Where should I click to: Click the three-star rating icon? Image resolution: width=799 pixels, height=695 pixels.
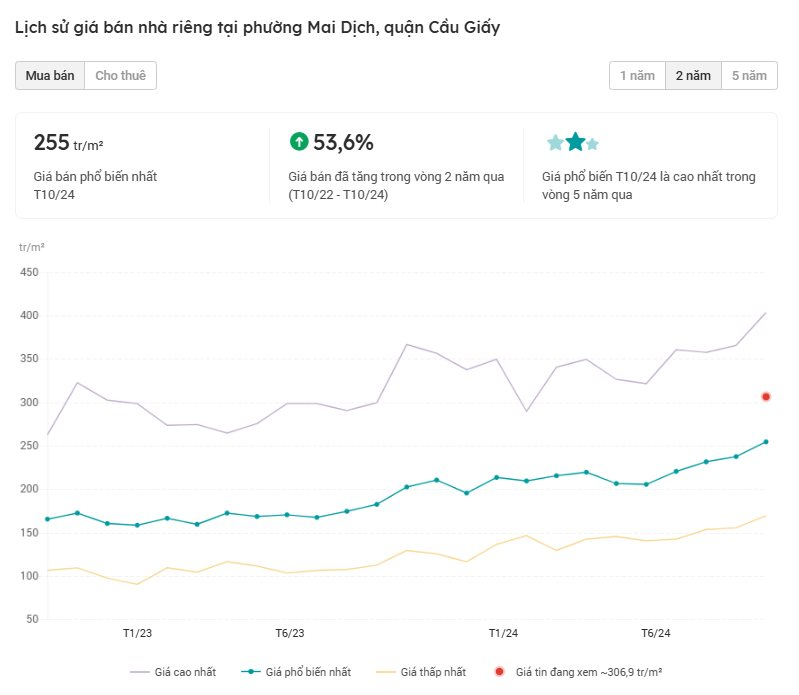(573, 142)
